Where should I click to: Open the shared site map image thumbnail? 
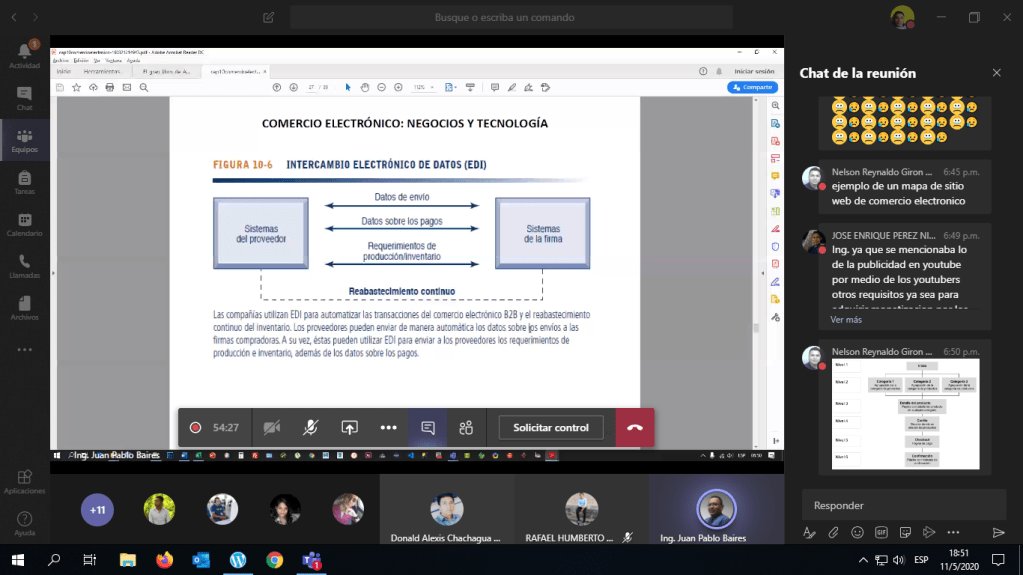(905, 415)
